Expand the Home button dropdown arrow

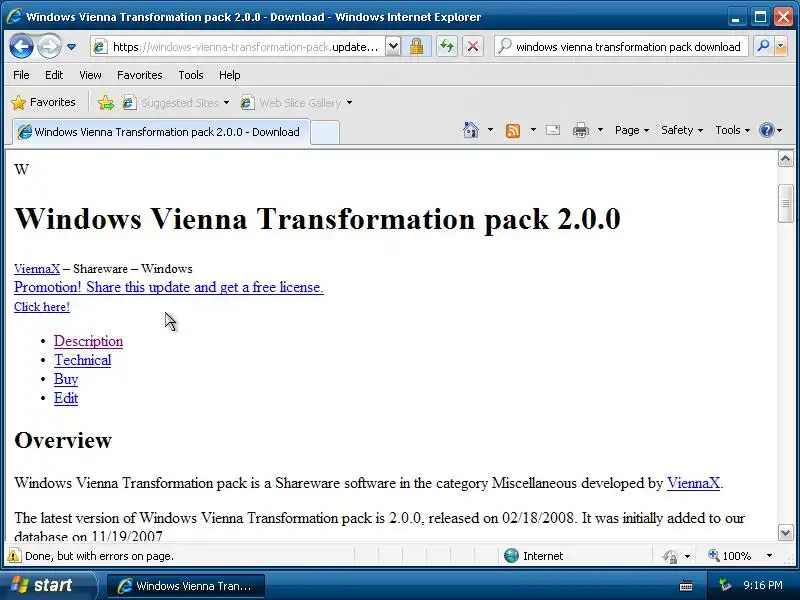click(x=490, y=130)
